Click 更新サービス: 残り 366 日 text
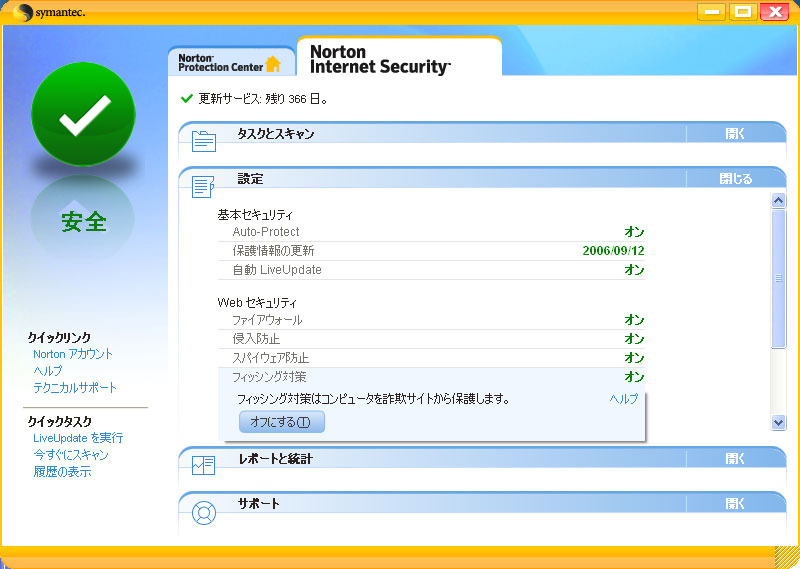The width and height of the screenshot is (800, 569). [263, 98]
